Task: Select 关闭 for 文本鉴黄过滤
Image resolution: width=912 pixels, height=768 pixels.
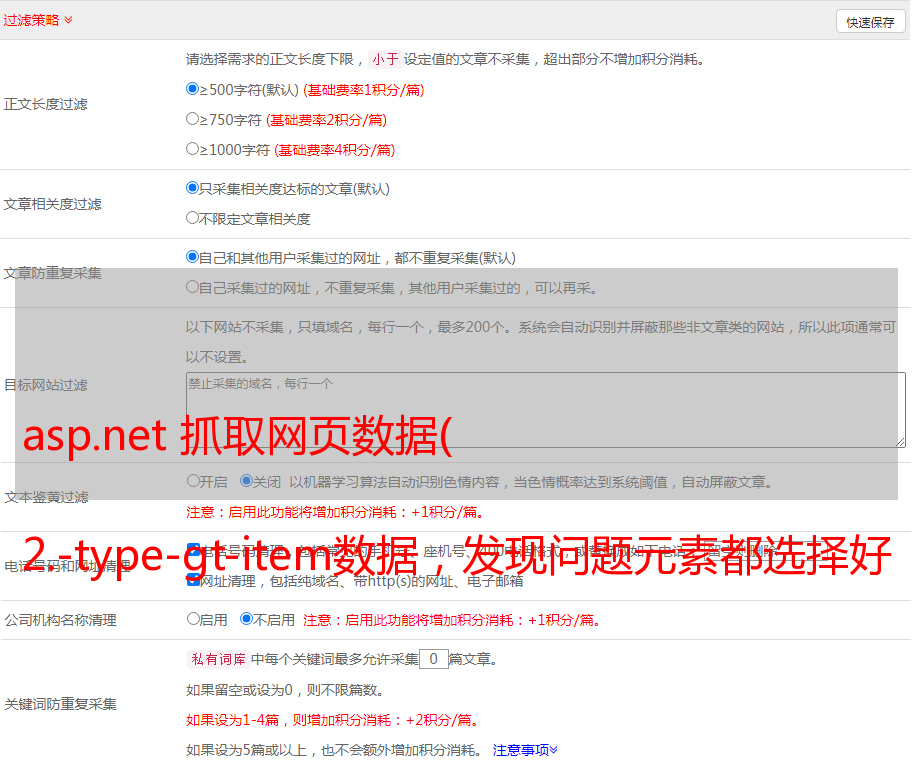Action: pos(247,481)
